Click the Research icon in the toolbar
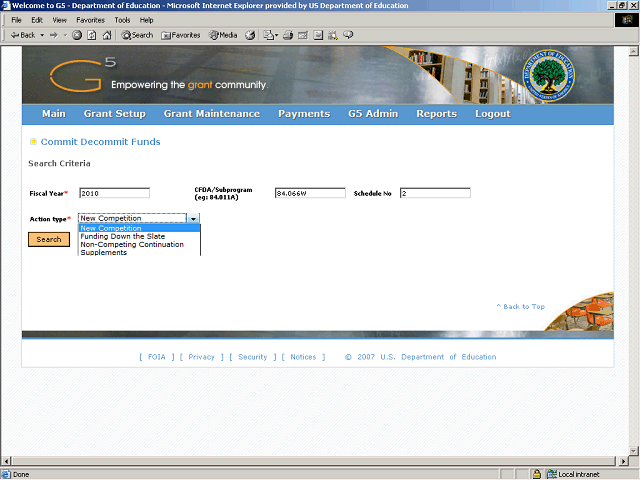640x480 pixels. (333, 36)
